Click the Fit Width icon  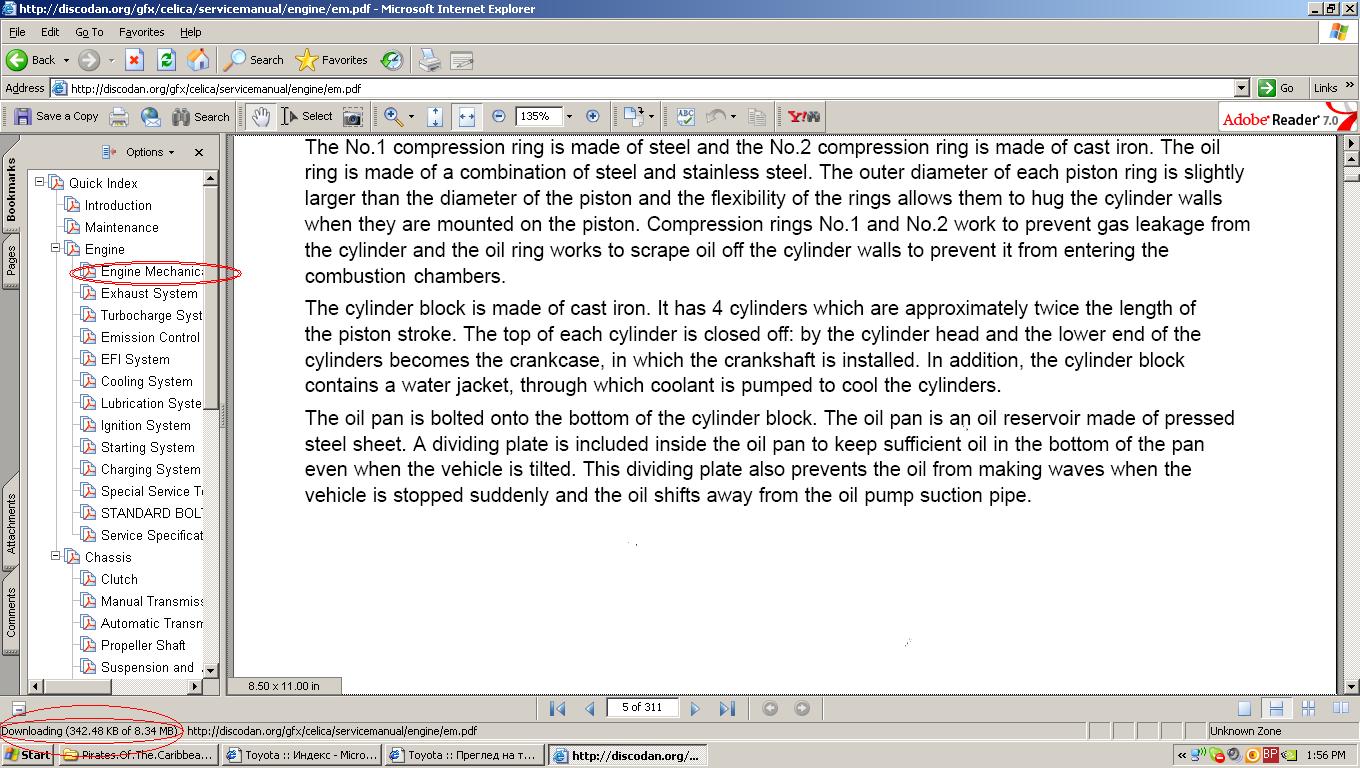point(466,117)
